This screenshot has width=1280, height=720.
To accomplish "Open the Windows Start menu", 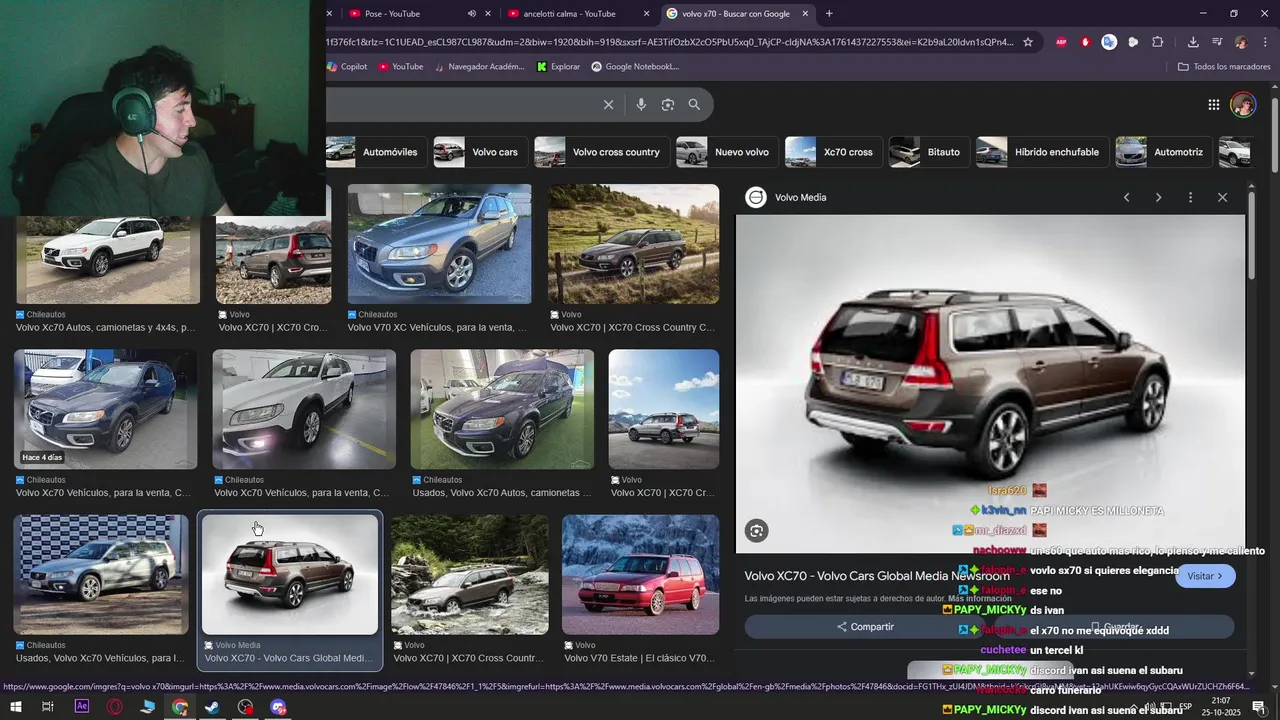I will click(16, 707).
